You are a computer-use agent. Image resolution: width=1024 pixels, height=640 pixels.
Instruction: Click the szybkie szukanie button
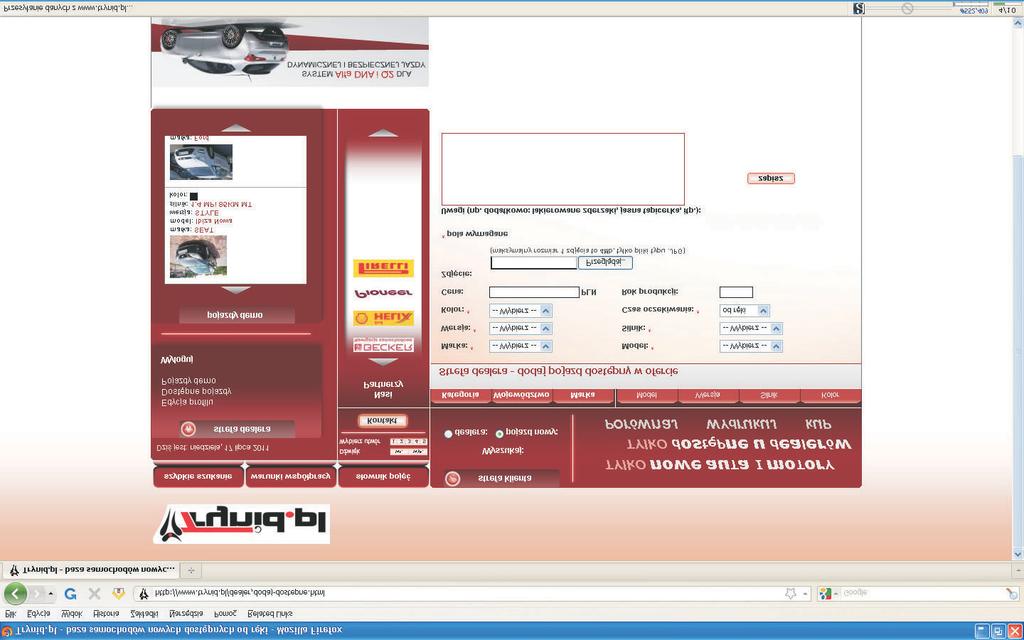point(199,476)
